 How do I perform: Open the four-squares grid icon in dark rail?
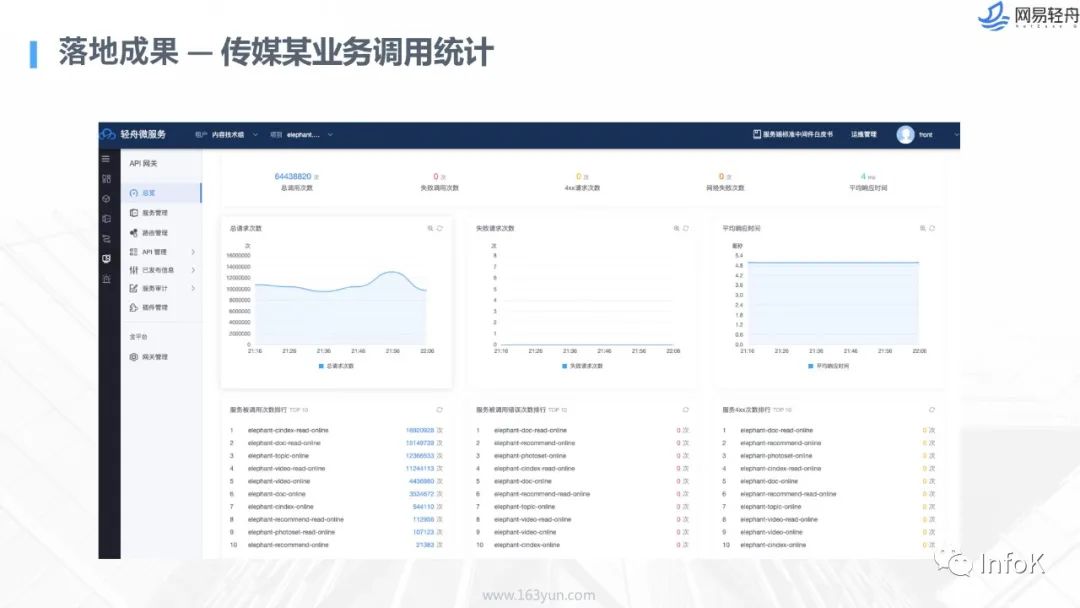(x=106, y=179)
